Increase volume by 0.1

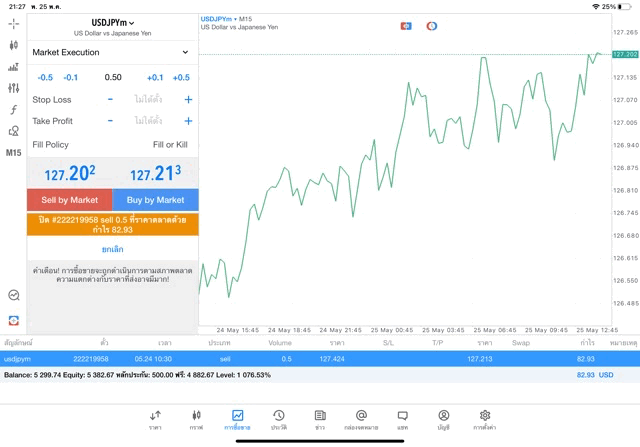tap(155, 78)
